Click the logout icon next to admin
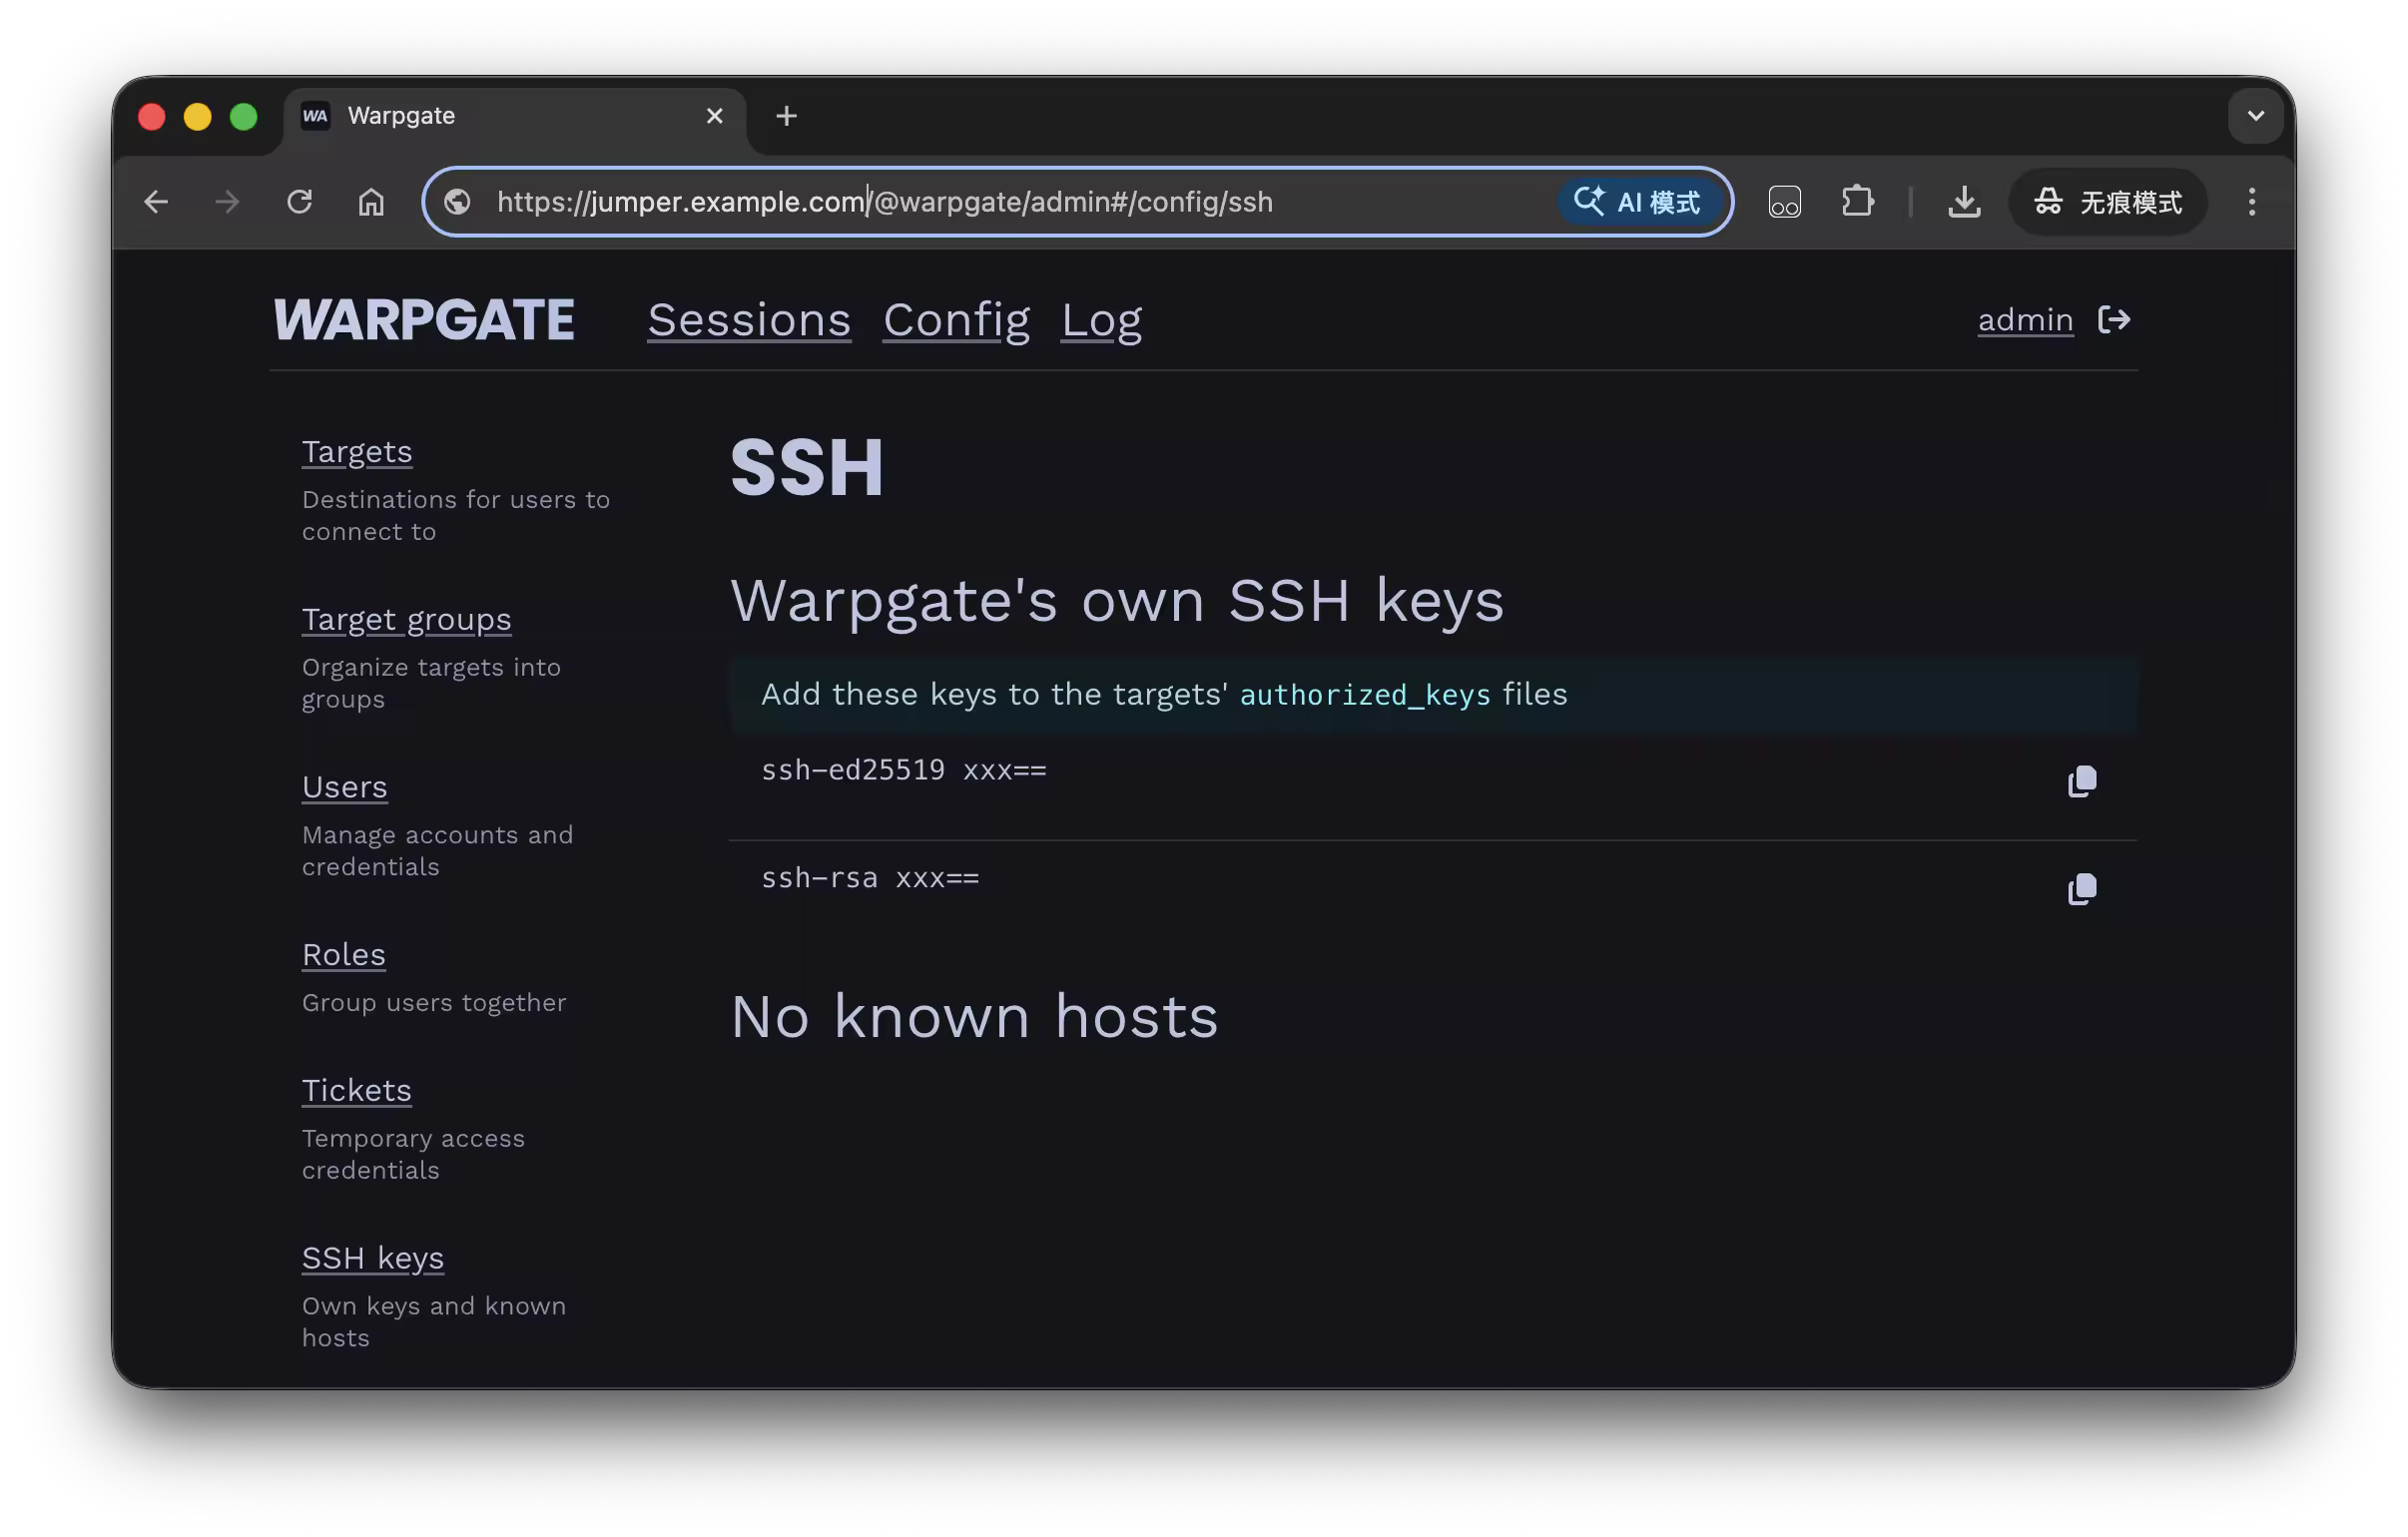 click(x=2114, y=320)
